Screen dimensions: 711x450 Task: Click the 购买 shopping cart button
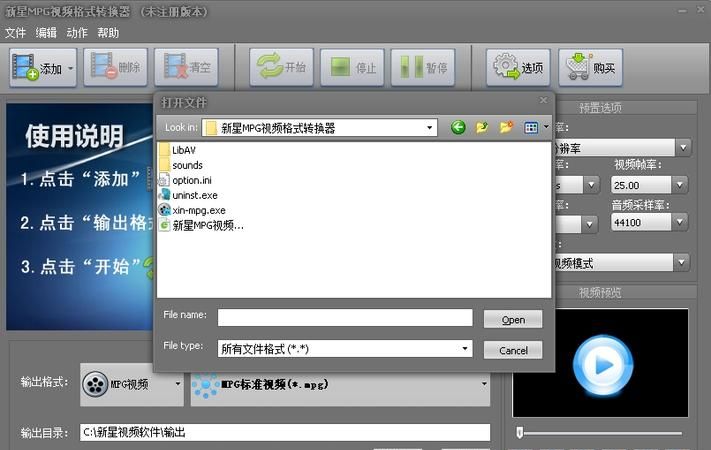click(x=590, y=68)
